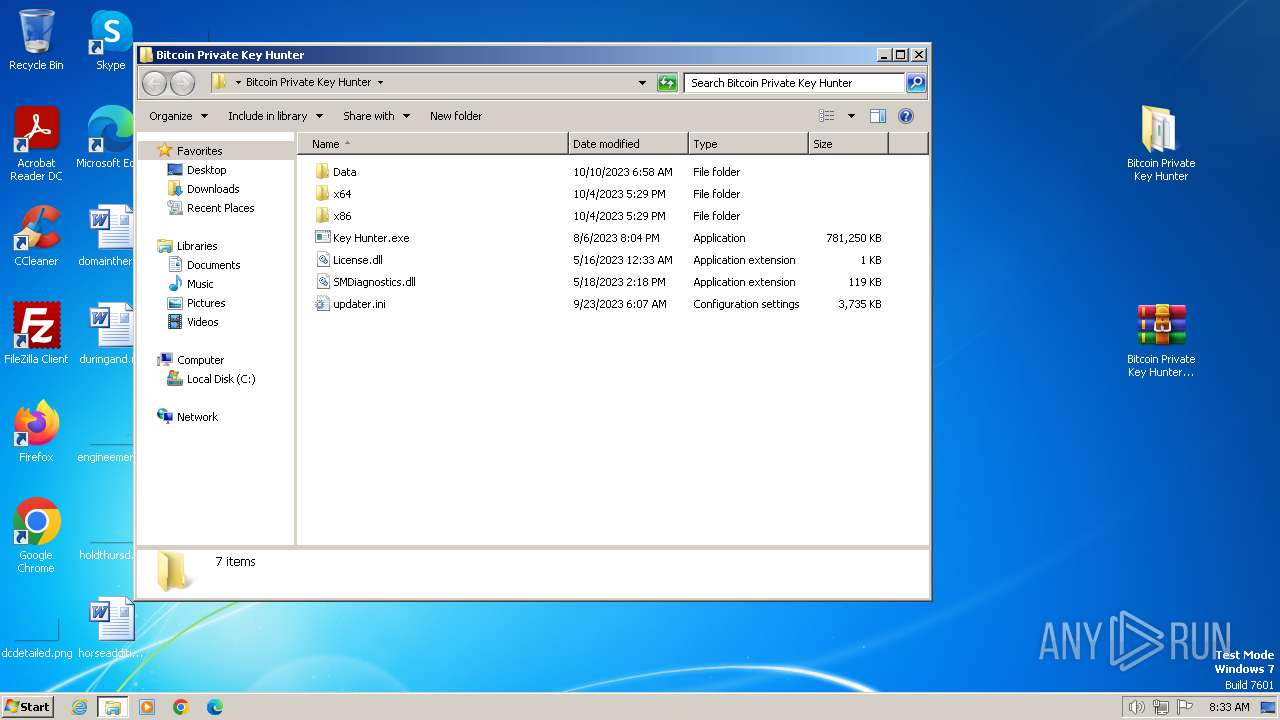Click the taskbar clock showing 8:33 AM

coord(1229,707)
